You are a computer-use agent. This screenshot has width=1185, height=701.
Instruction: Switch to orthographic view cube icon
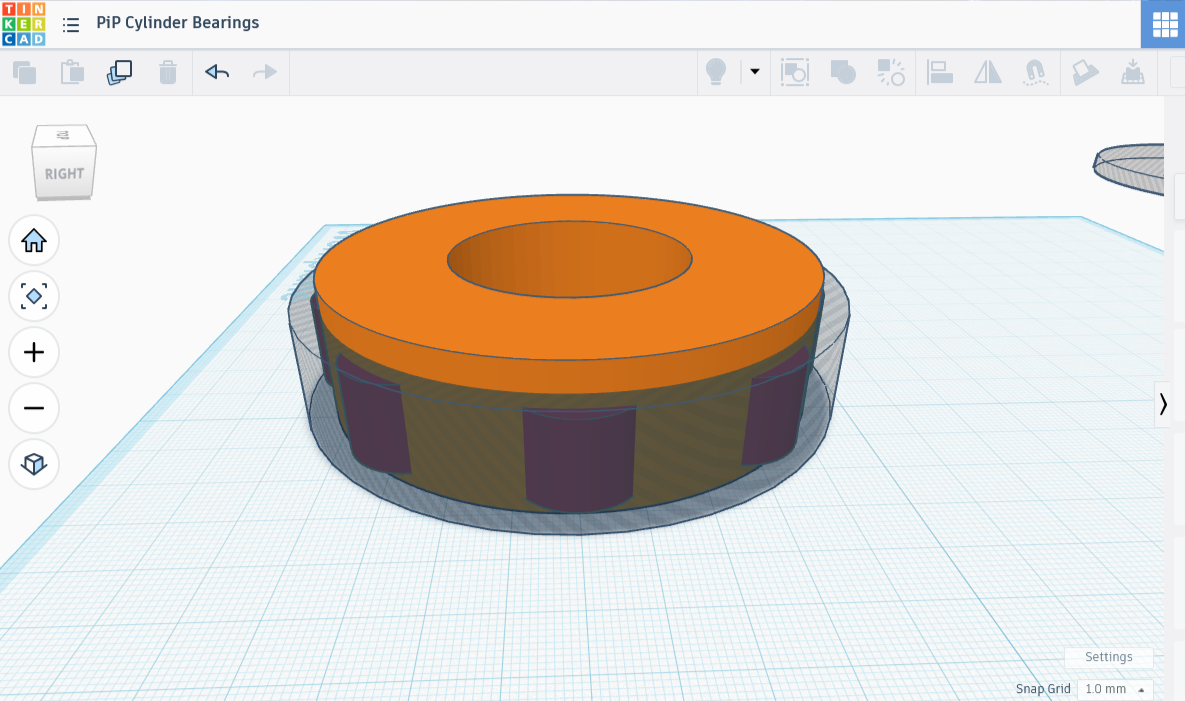pos(34,464)
